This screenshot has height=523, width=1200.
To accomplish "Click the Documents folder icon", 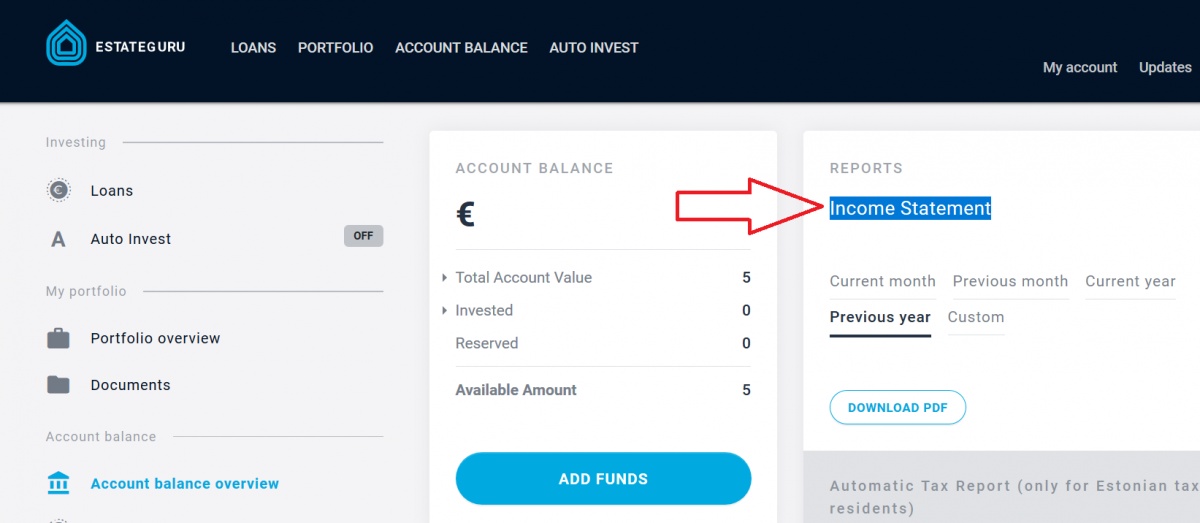I will pyautogui.click(x=59, y=385).
